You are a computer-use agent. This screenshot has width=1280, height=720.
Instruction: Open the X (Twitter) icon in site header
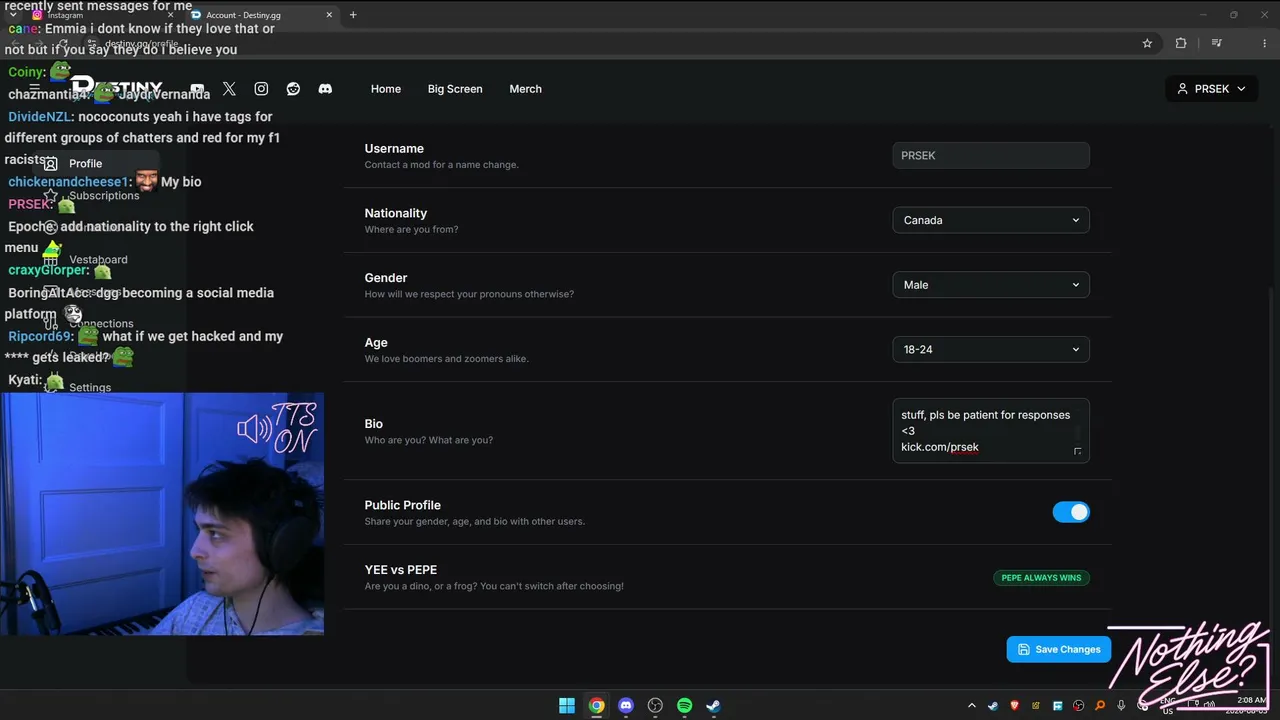(x=229, y=89)
